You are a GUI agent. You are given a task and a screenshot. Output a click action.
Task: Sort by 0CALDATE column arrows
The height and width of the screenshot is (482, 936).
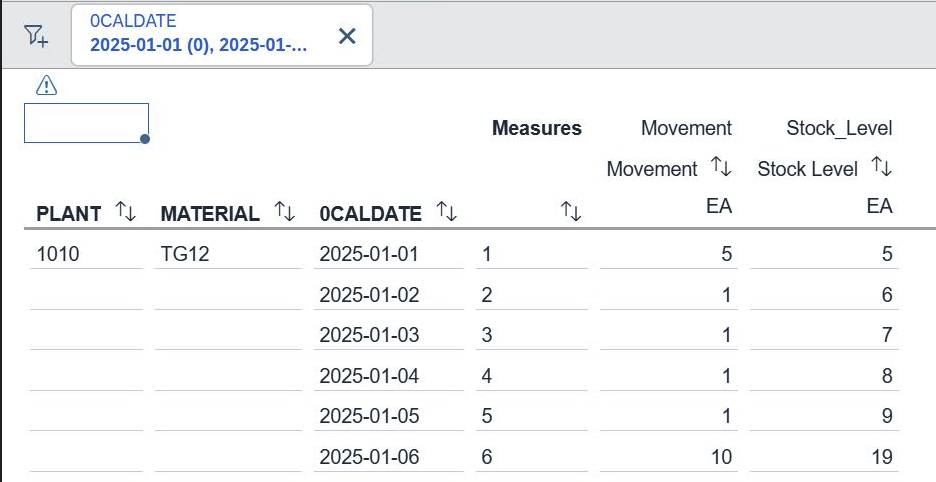tap(446, 212)
